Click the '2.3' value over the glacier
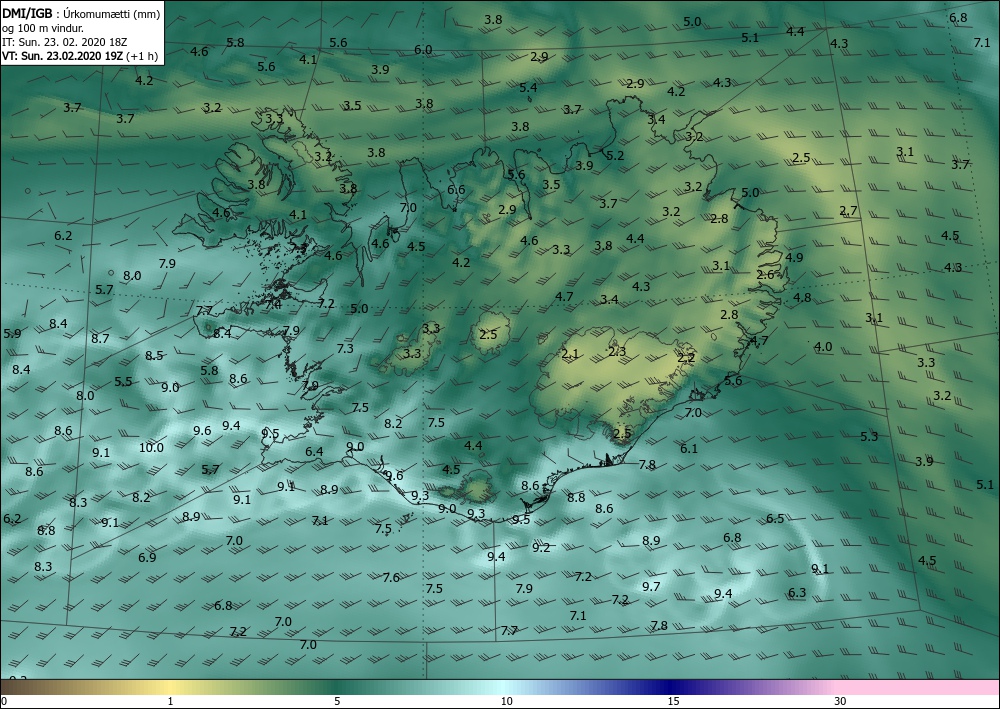 [x=617, y=351]
